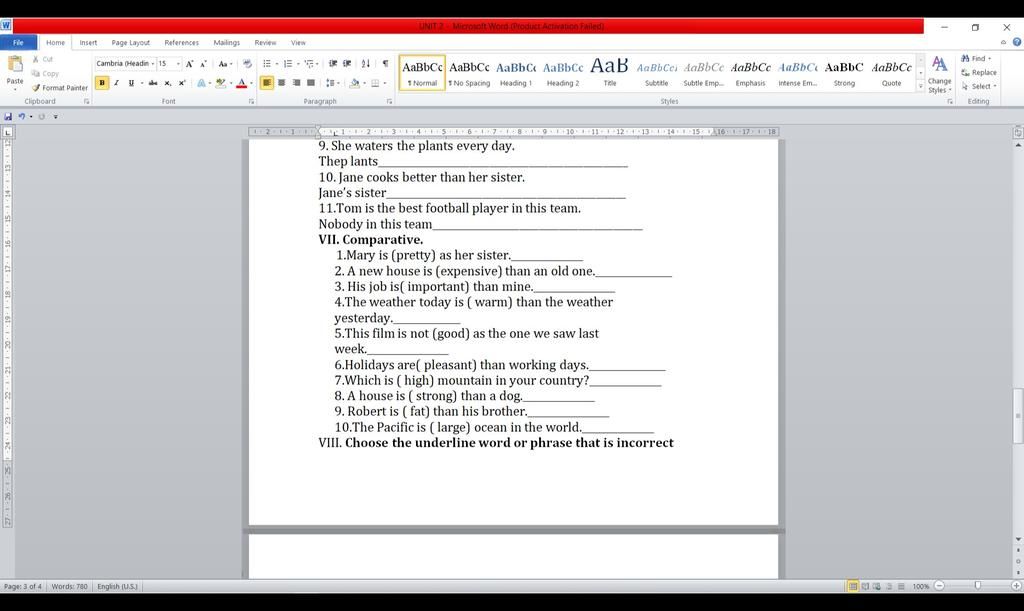Open the Bullets list dropdown
Viewport: 1024px width, 611px height.
point(276,64)
